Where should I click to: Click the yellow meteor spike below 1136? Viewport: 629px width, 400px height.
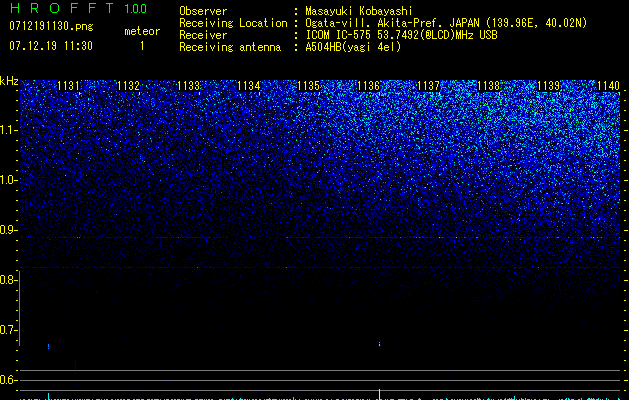[379, 394]
